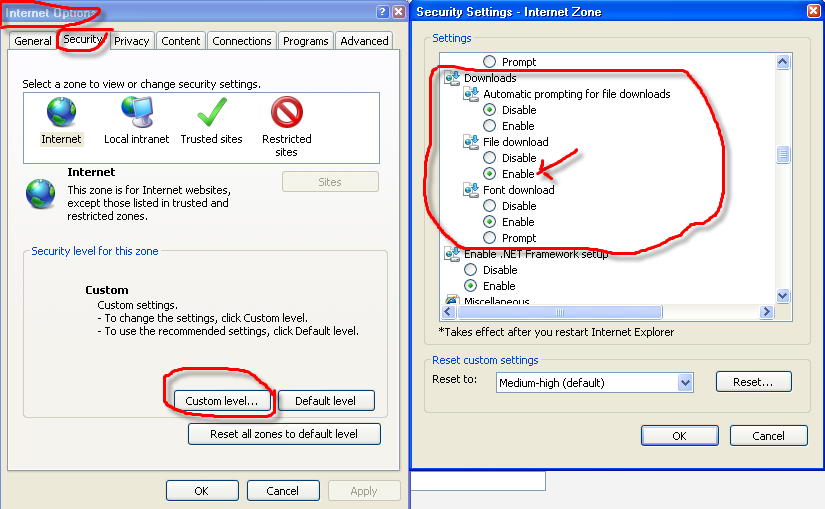Click the Sites button
Viewport: 825px width, 509px height.
(x=330, y=182)
